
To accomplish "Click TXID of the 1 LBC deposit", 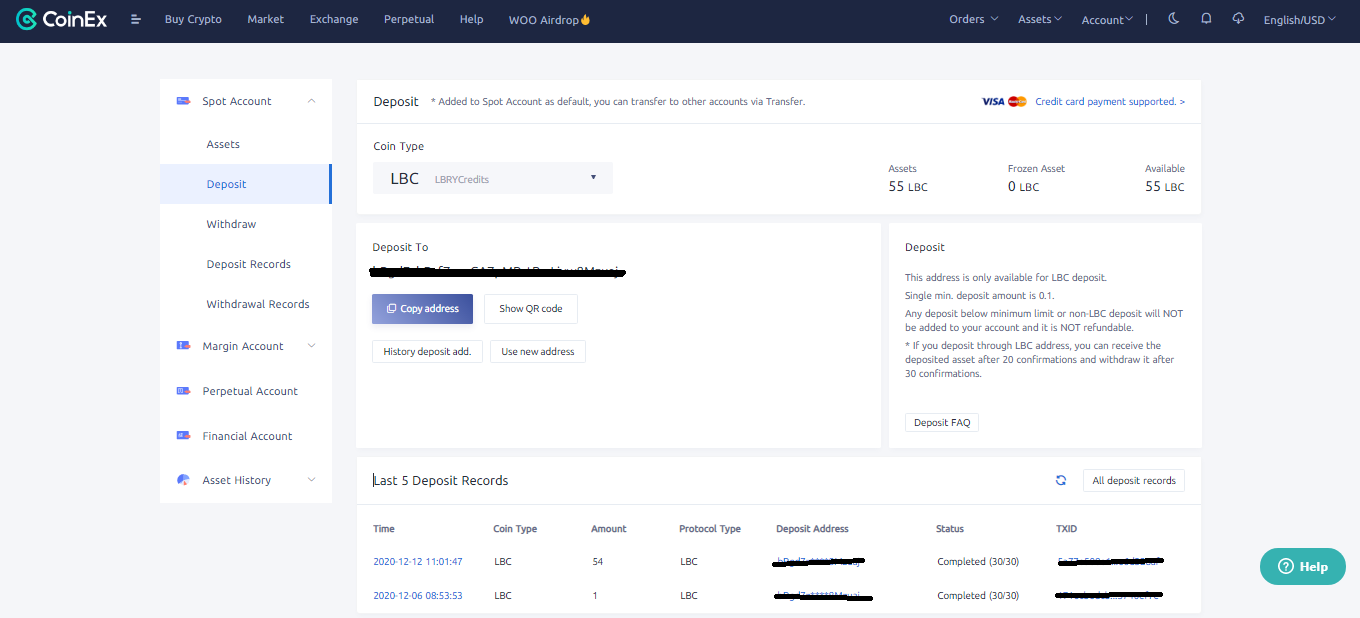I will pos(1109,596).
